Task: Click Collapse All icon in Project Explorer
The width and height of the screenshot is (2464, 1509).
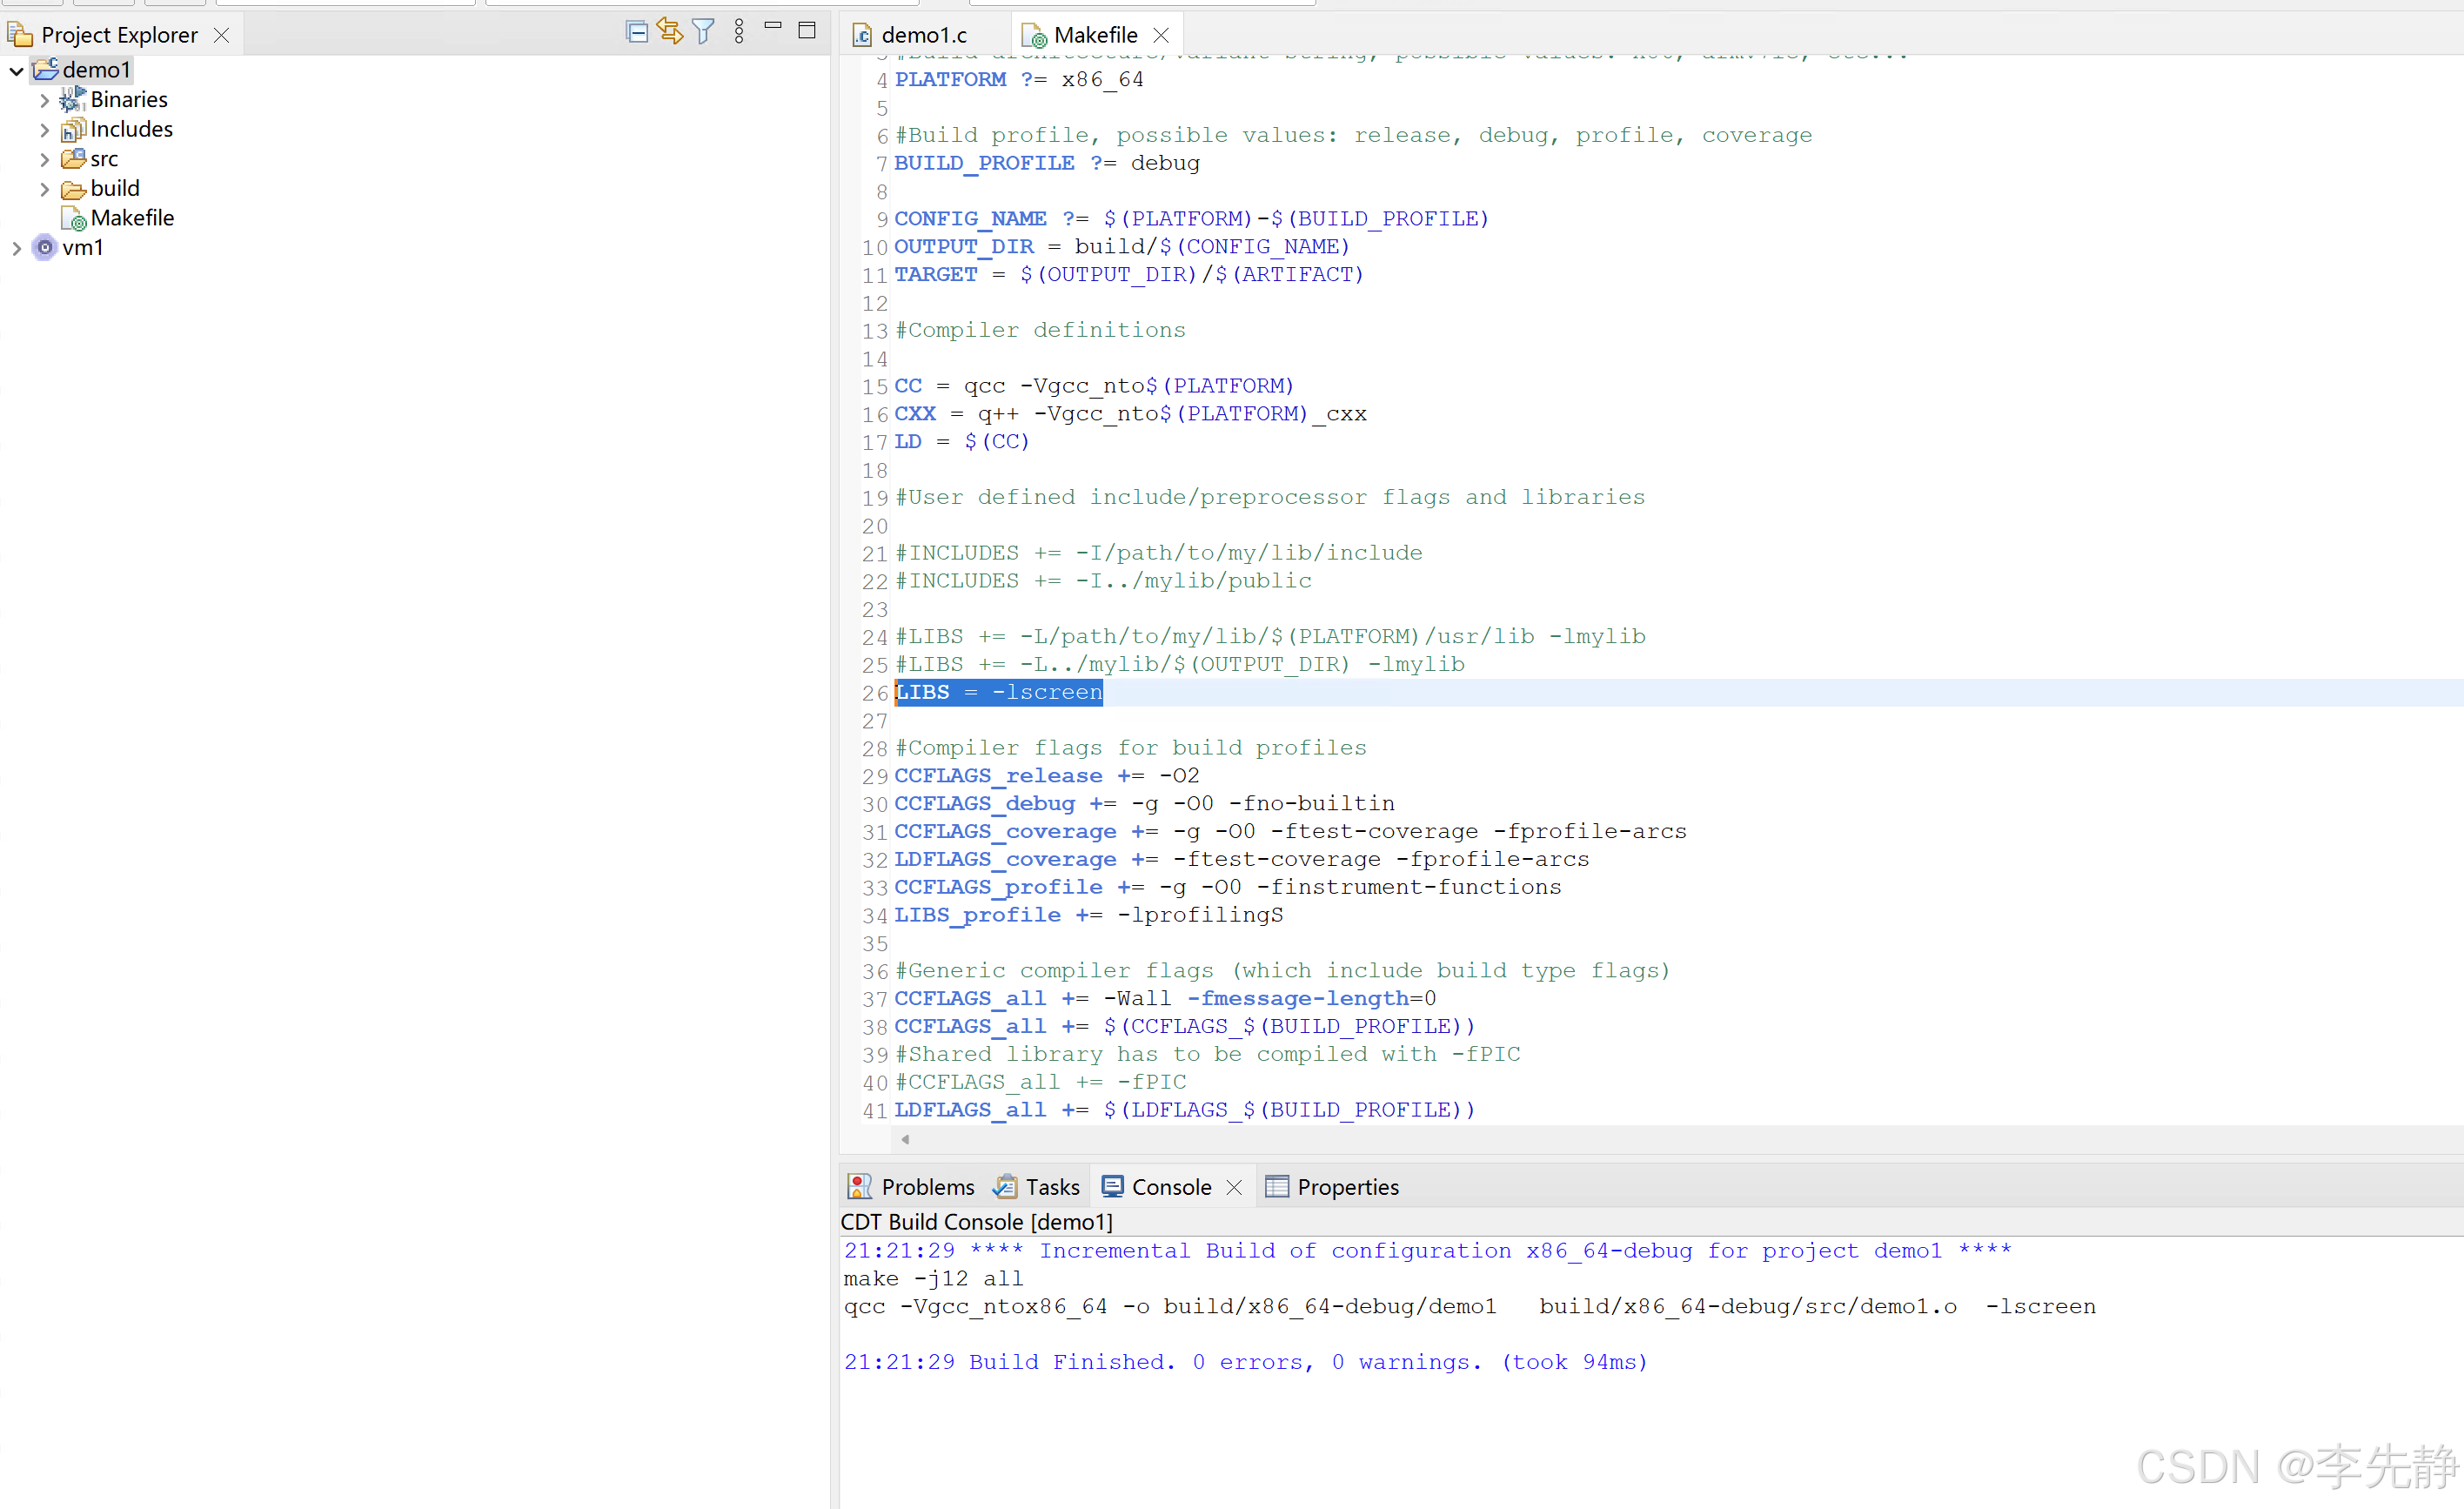Action: click(x=636, y=32)
